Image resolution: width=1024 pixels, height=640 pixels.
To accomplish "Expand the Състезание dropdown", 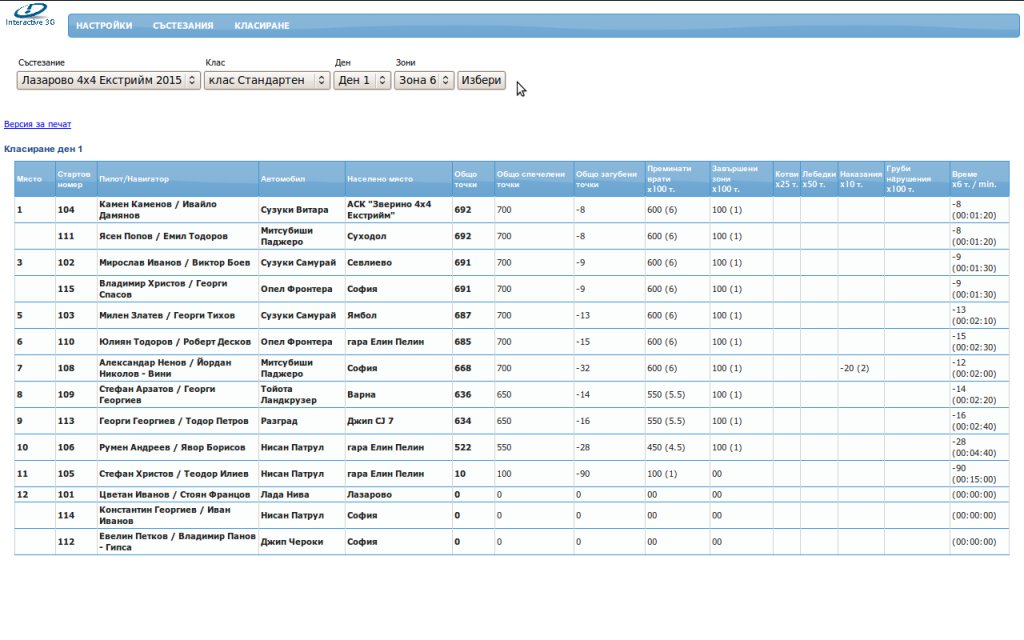I will click(108, 80).
